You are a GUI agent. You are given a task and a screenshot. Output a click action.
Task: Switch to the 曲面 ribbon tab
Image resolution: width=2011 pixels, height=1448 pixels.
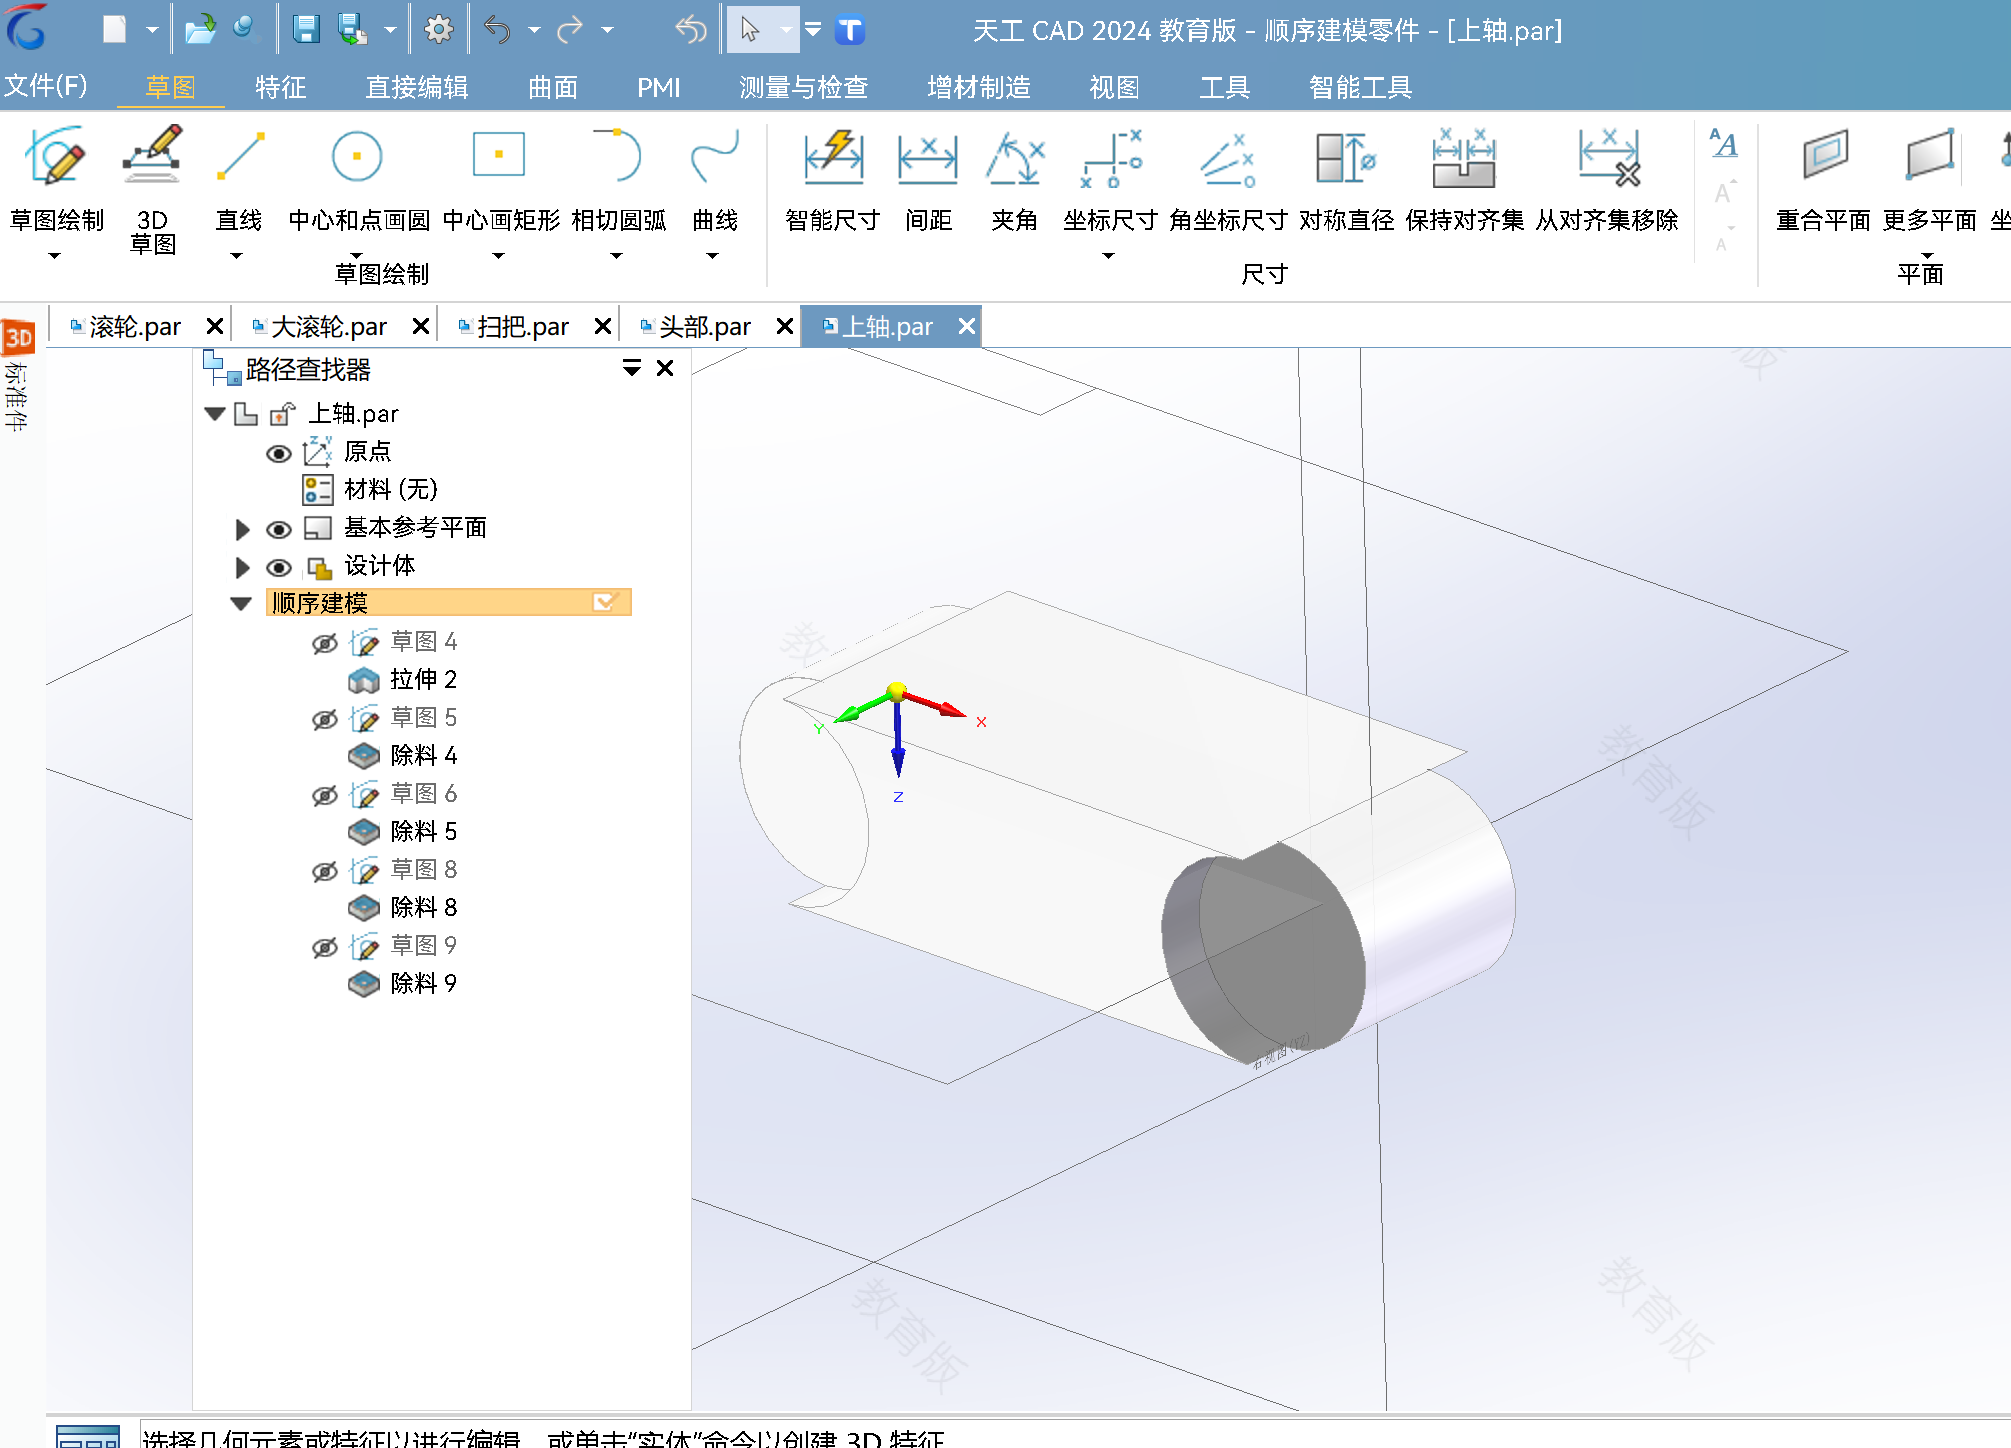coord(553,87)
